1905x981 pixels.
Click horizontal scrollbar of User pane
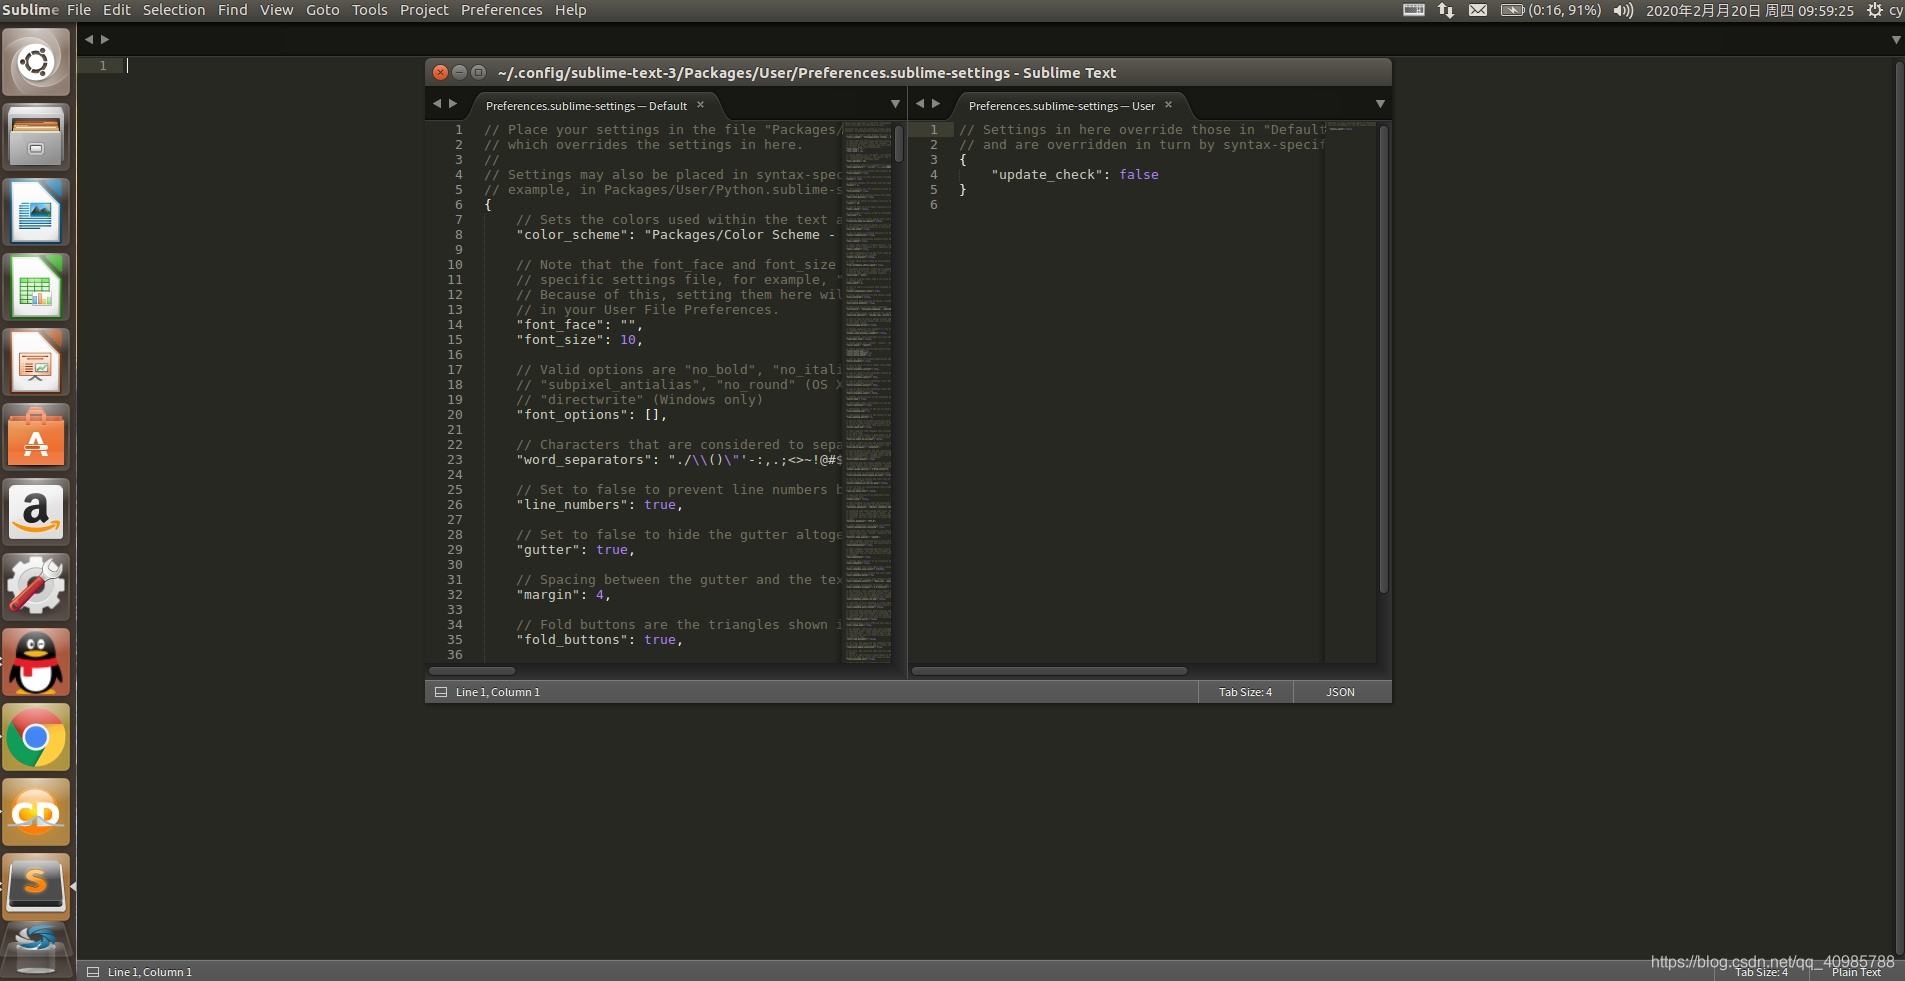point(1049,670)
